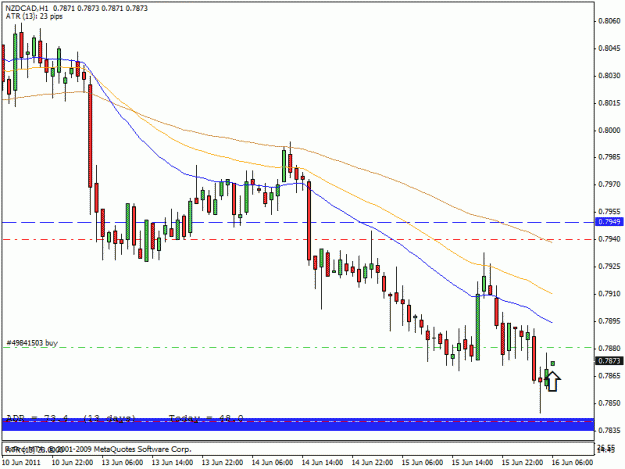Click the small green latest candle near 0.7873
Screen dimensions: 625x469
tap(552, 363)
